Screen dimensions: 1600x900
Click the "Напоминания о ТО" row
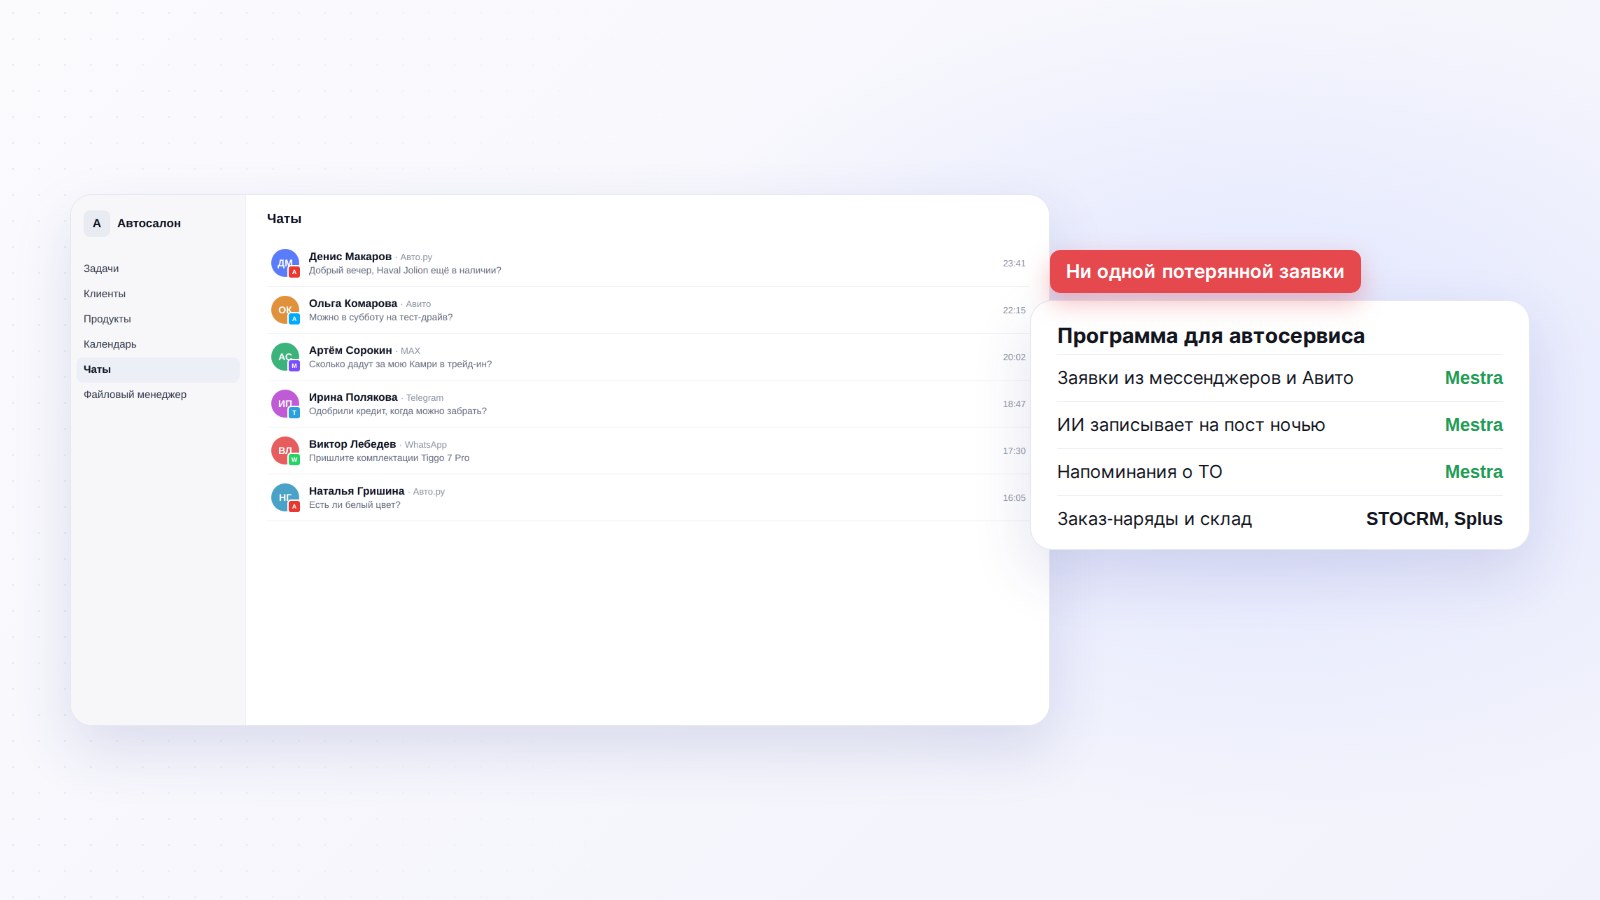[1280, 472]
